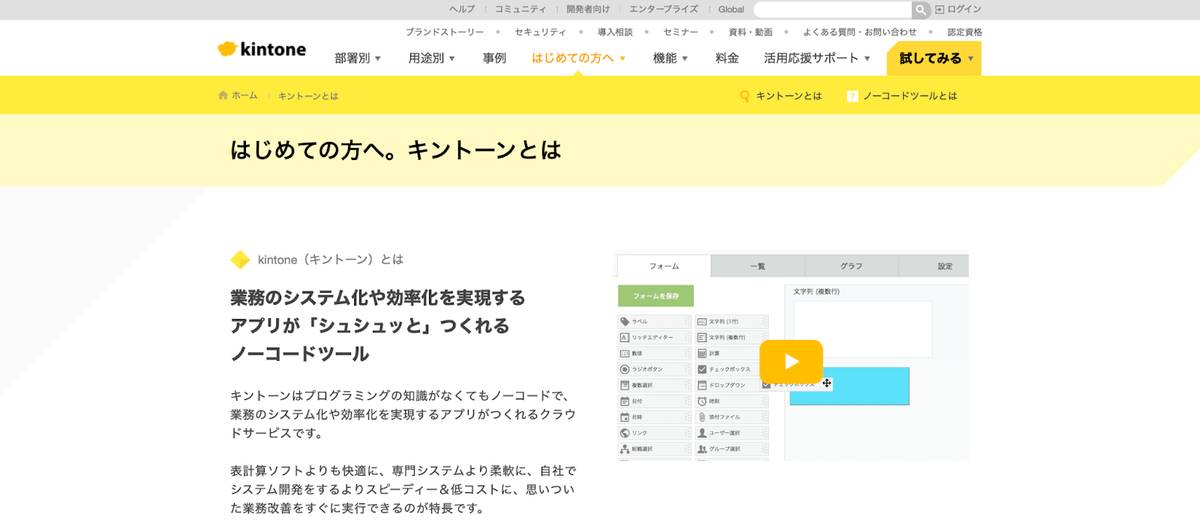Open the 料金 menu item
Viewport: 1200px width, 524px height.
[727, 58]
